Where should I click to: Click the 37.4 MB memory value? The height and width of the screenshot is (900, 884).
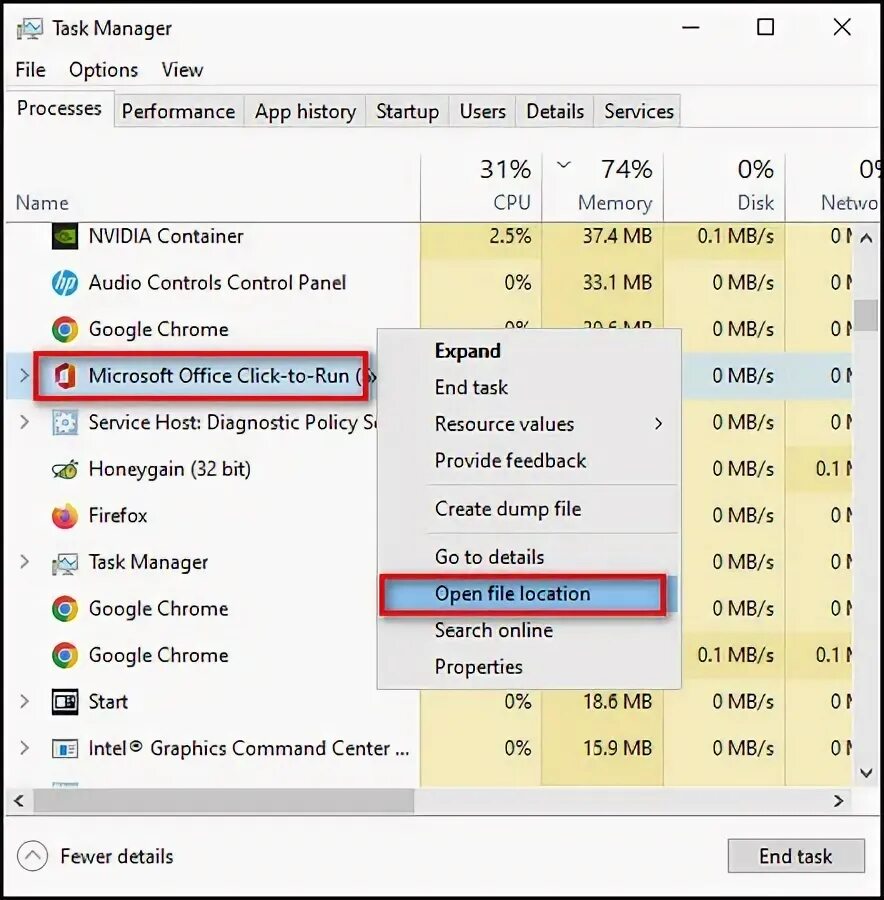617,236
